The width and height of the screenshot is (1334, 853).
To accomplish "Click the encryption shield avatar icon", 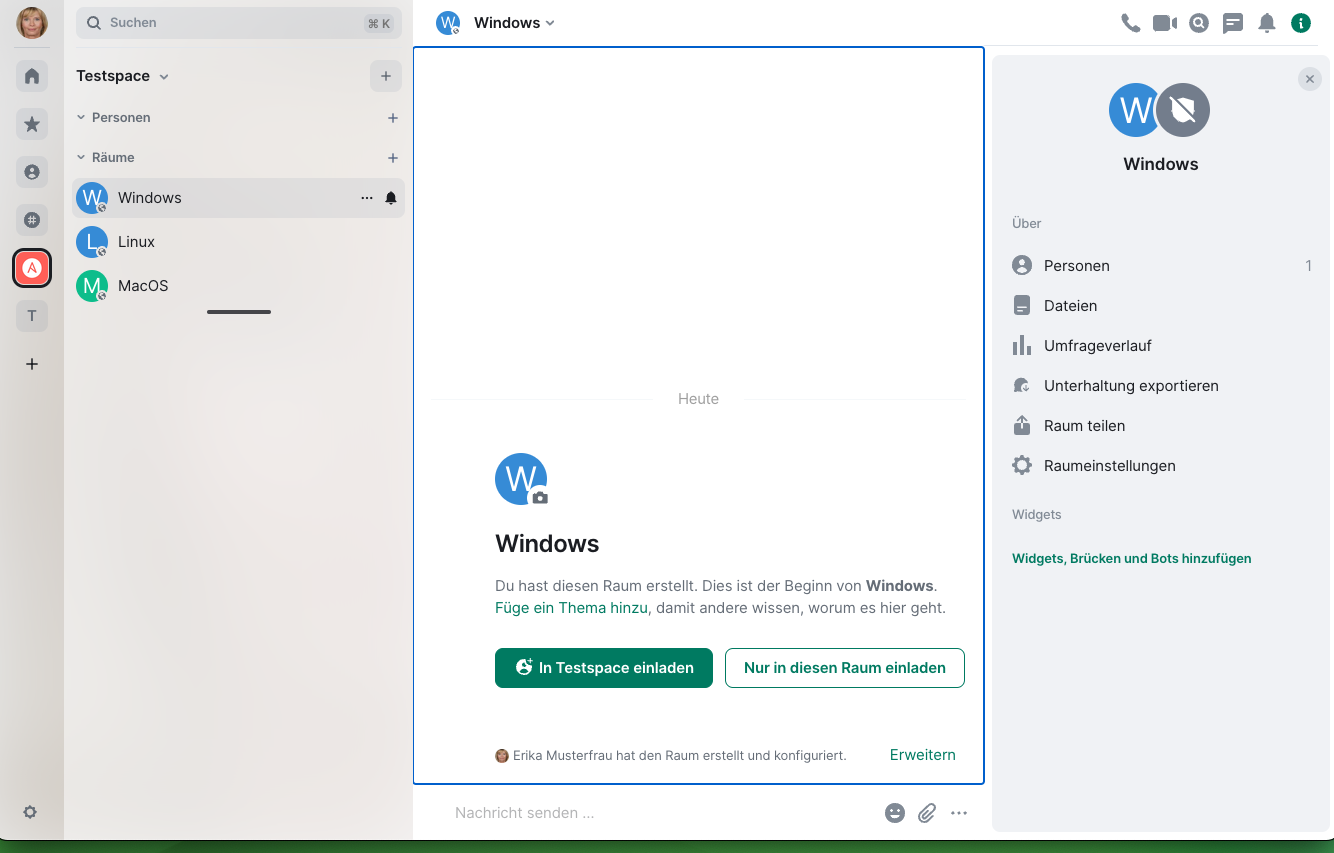I will (1184, 110).
